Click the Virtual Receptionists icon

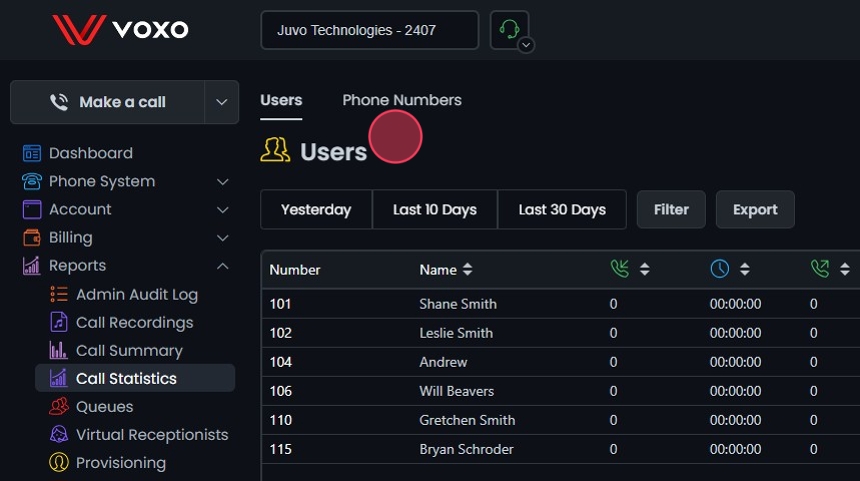59,435
